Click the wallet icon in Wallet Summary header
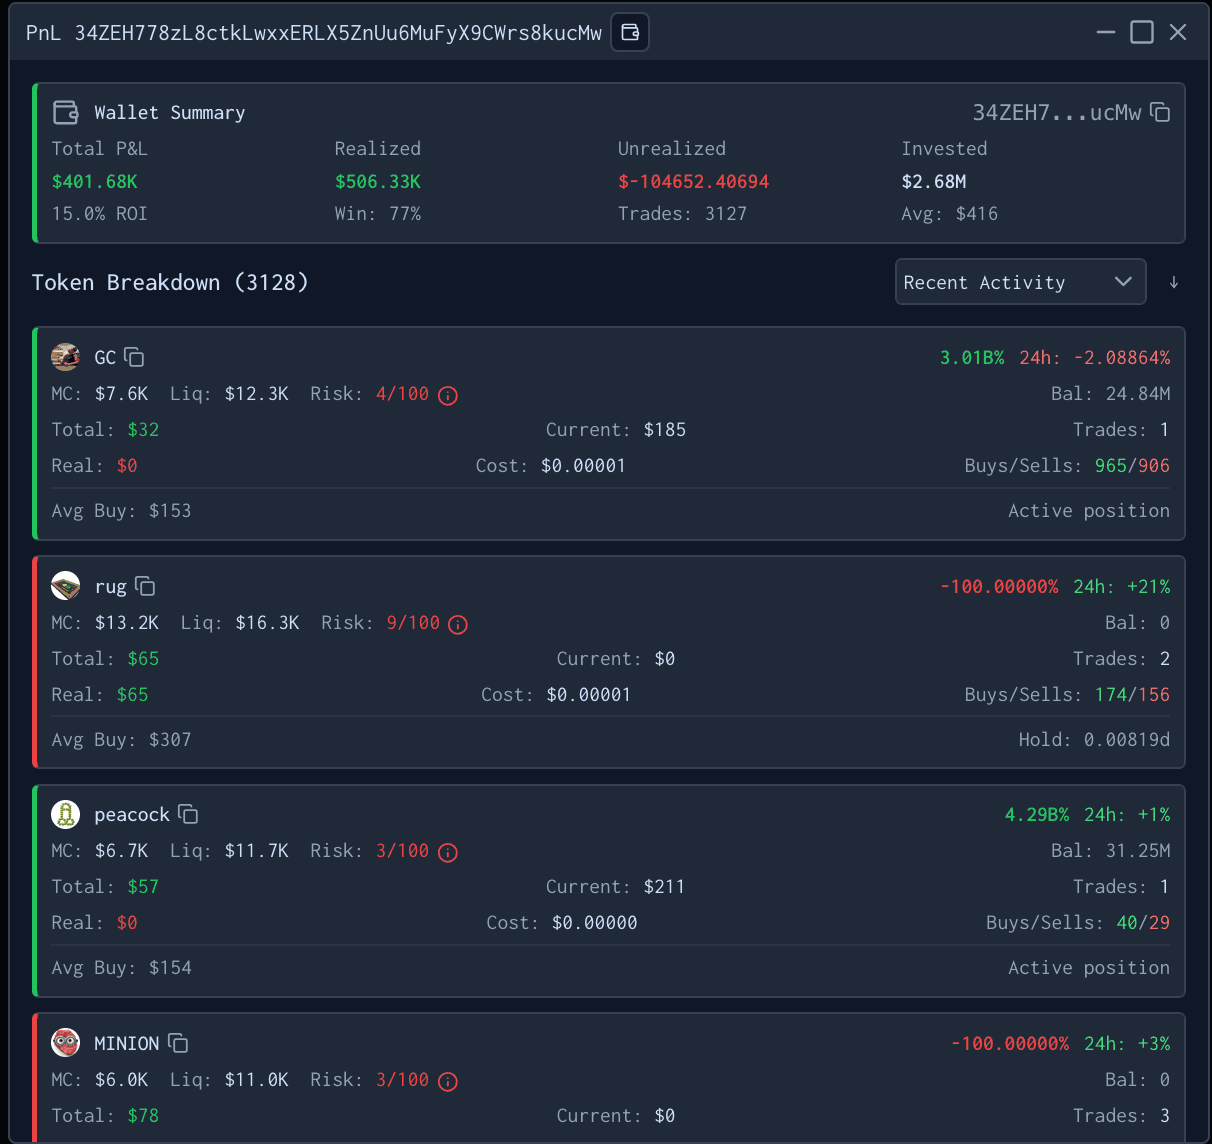 tap(65, 112)
